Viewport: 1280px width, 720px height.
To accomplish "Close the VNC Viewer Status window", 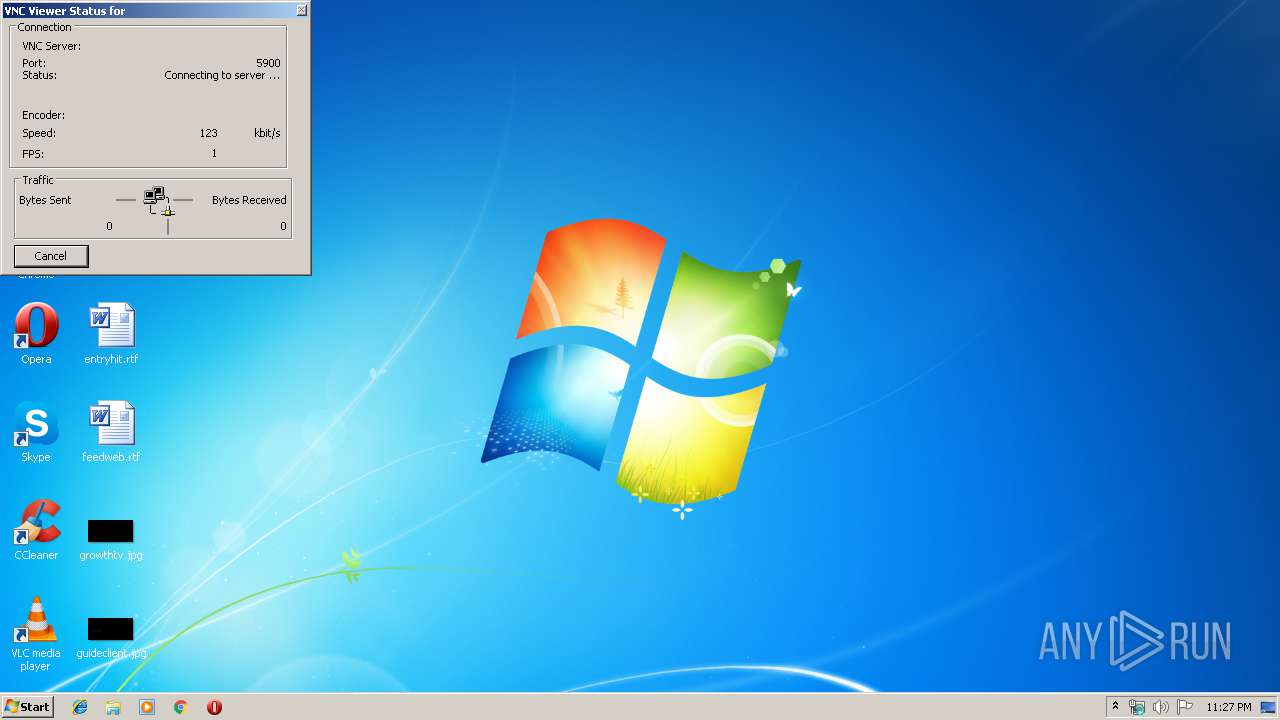I will [x=302, y=10].
